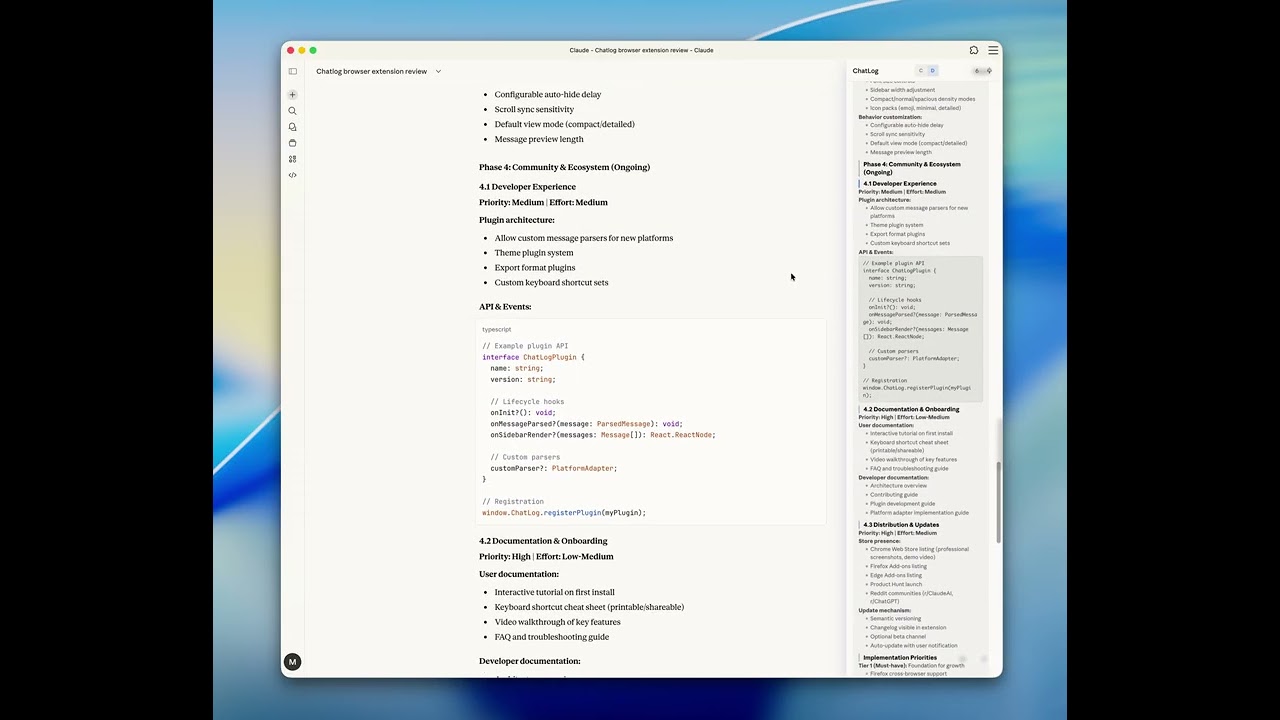Open the hamburger menu in title bar

[993, 50]
